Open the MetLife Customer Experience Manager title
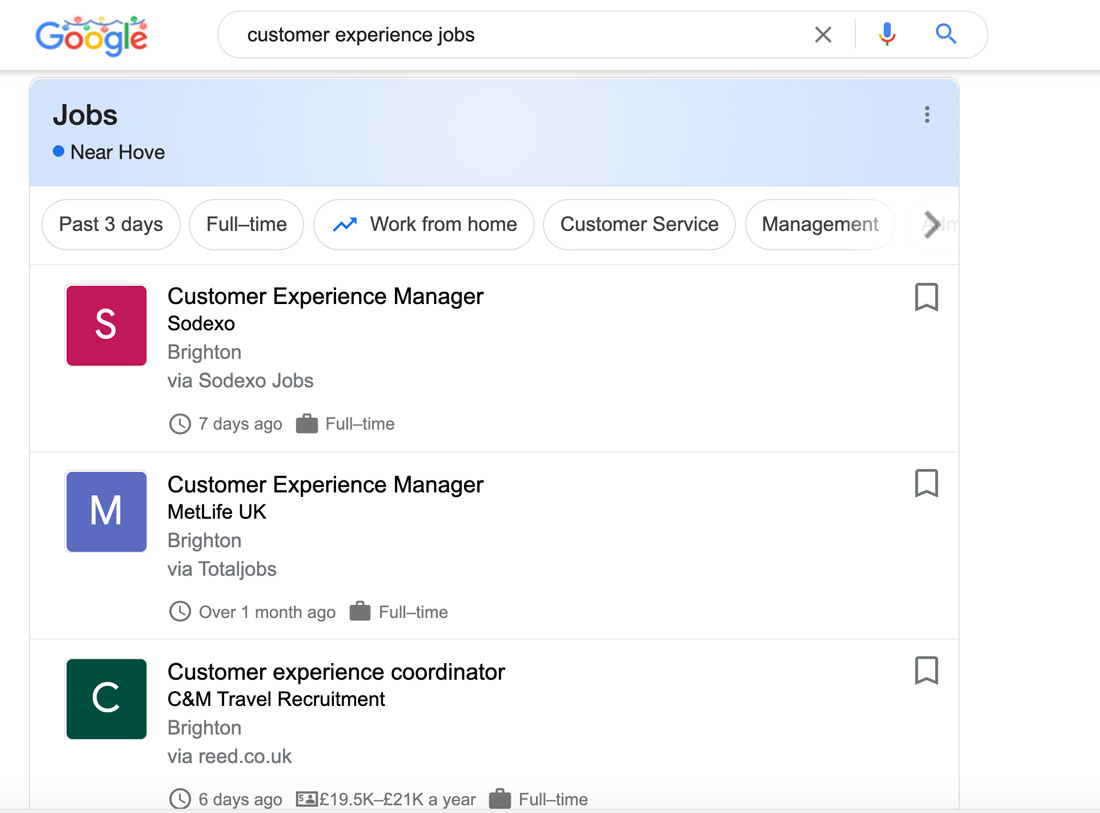This screenshot has height=813, width=1100. (326, 485)
